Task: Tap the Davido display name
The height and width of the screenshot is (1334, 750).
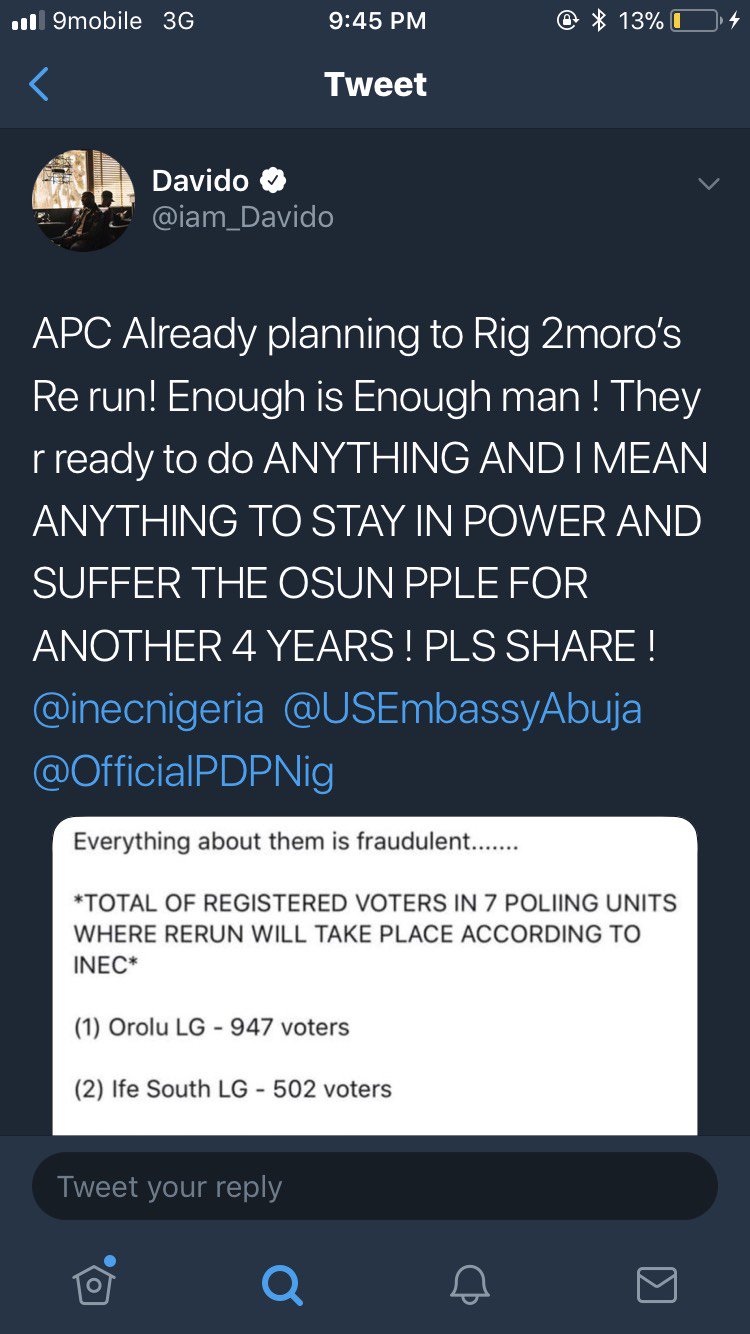Action: (x=200, y=181)
